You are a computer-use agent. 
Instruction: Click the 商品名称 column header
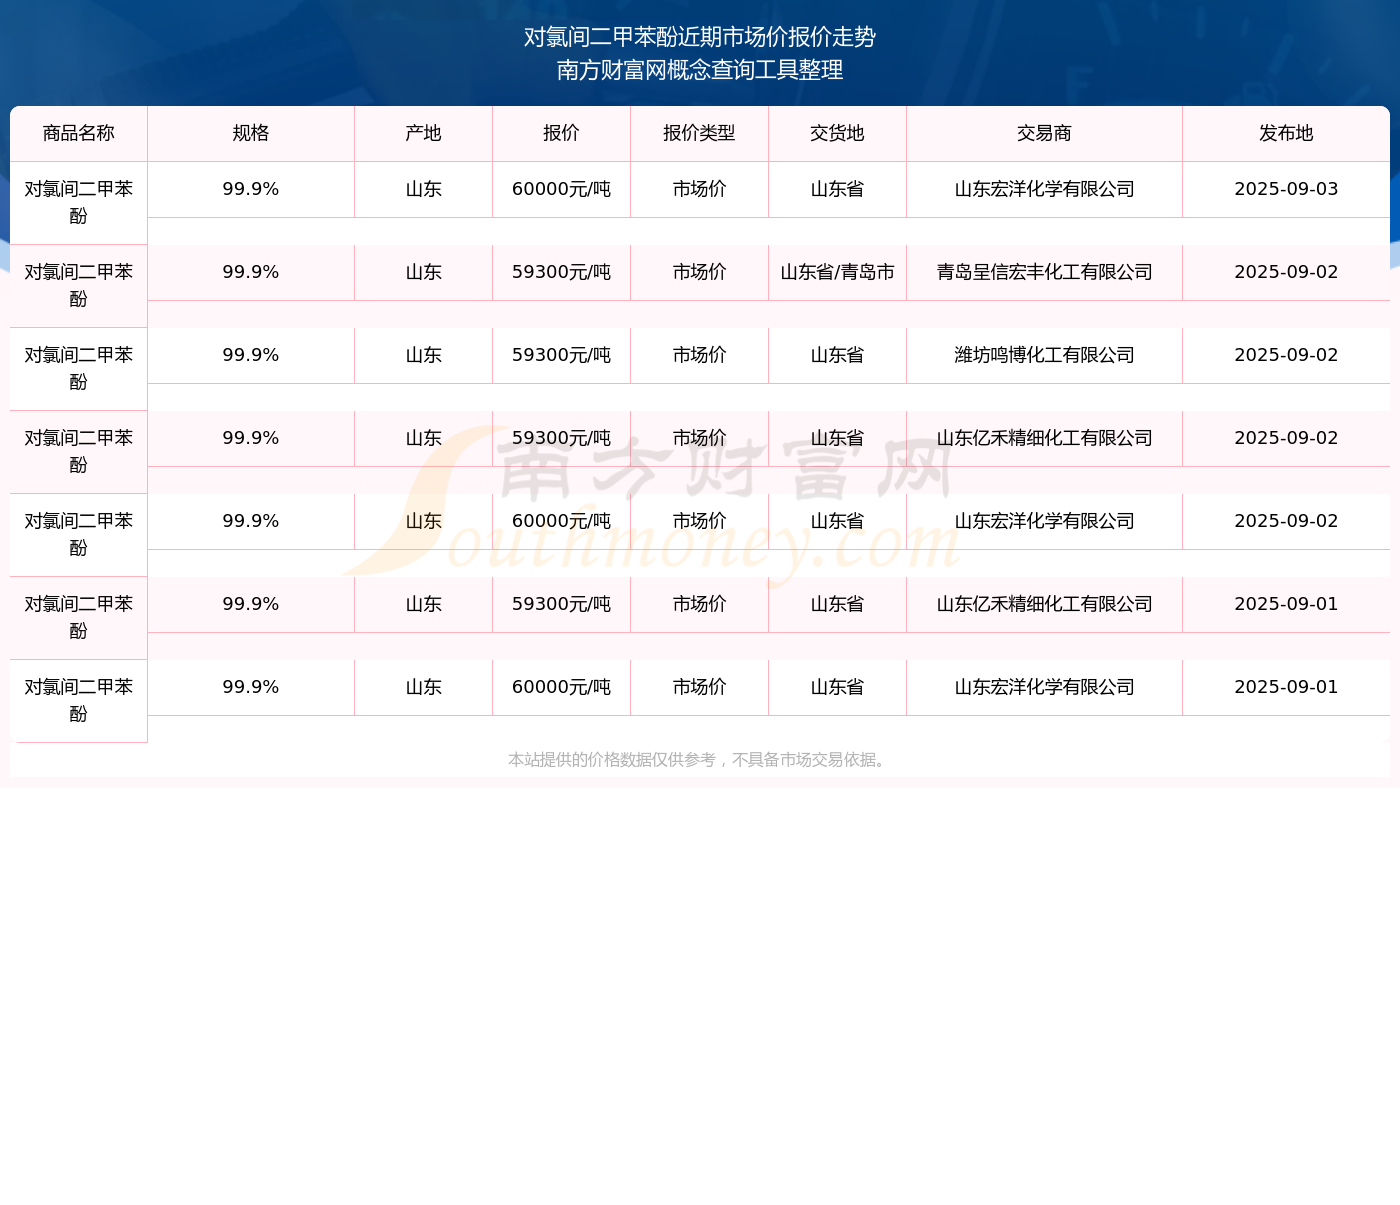tap(79, 134)
